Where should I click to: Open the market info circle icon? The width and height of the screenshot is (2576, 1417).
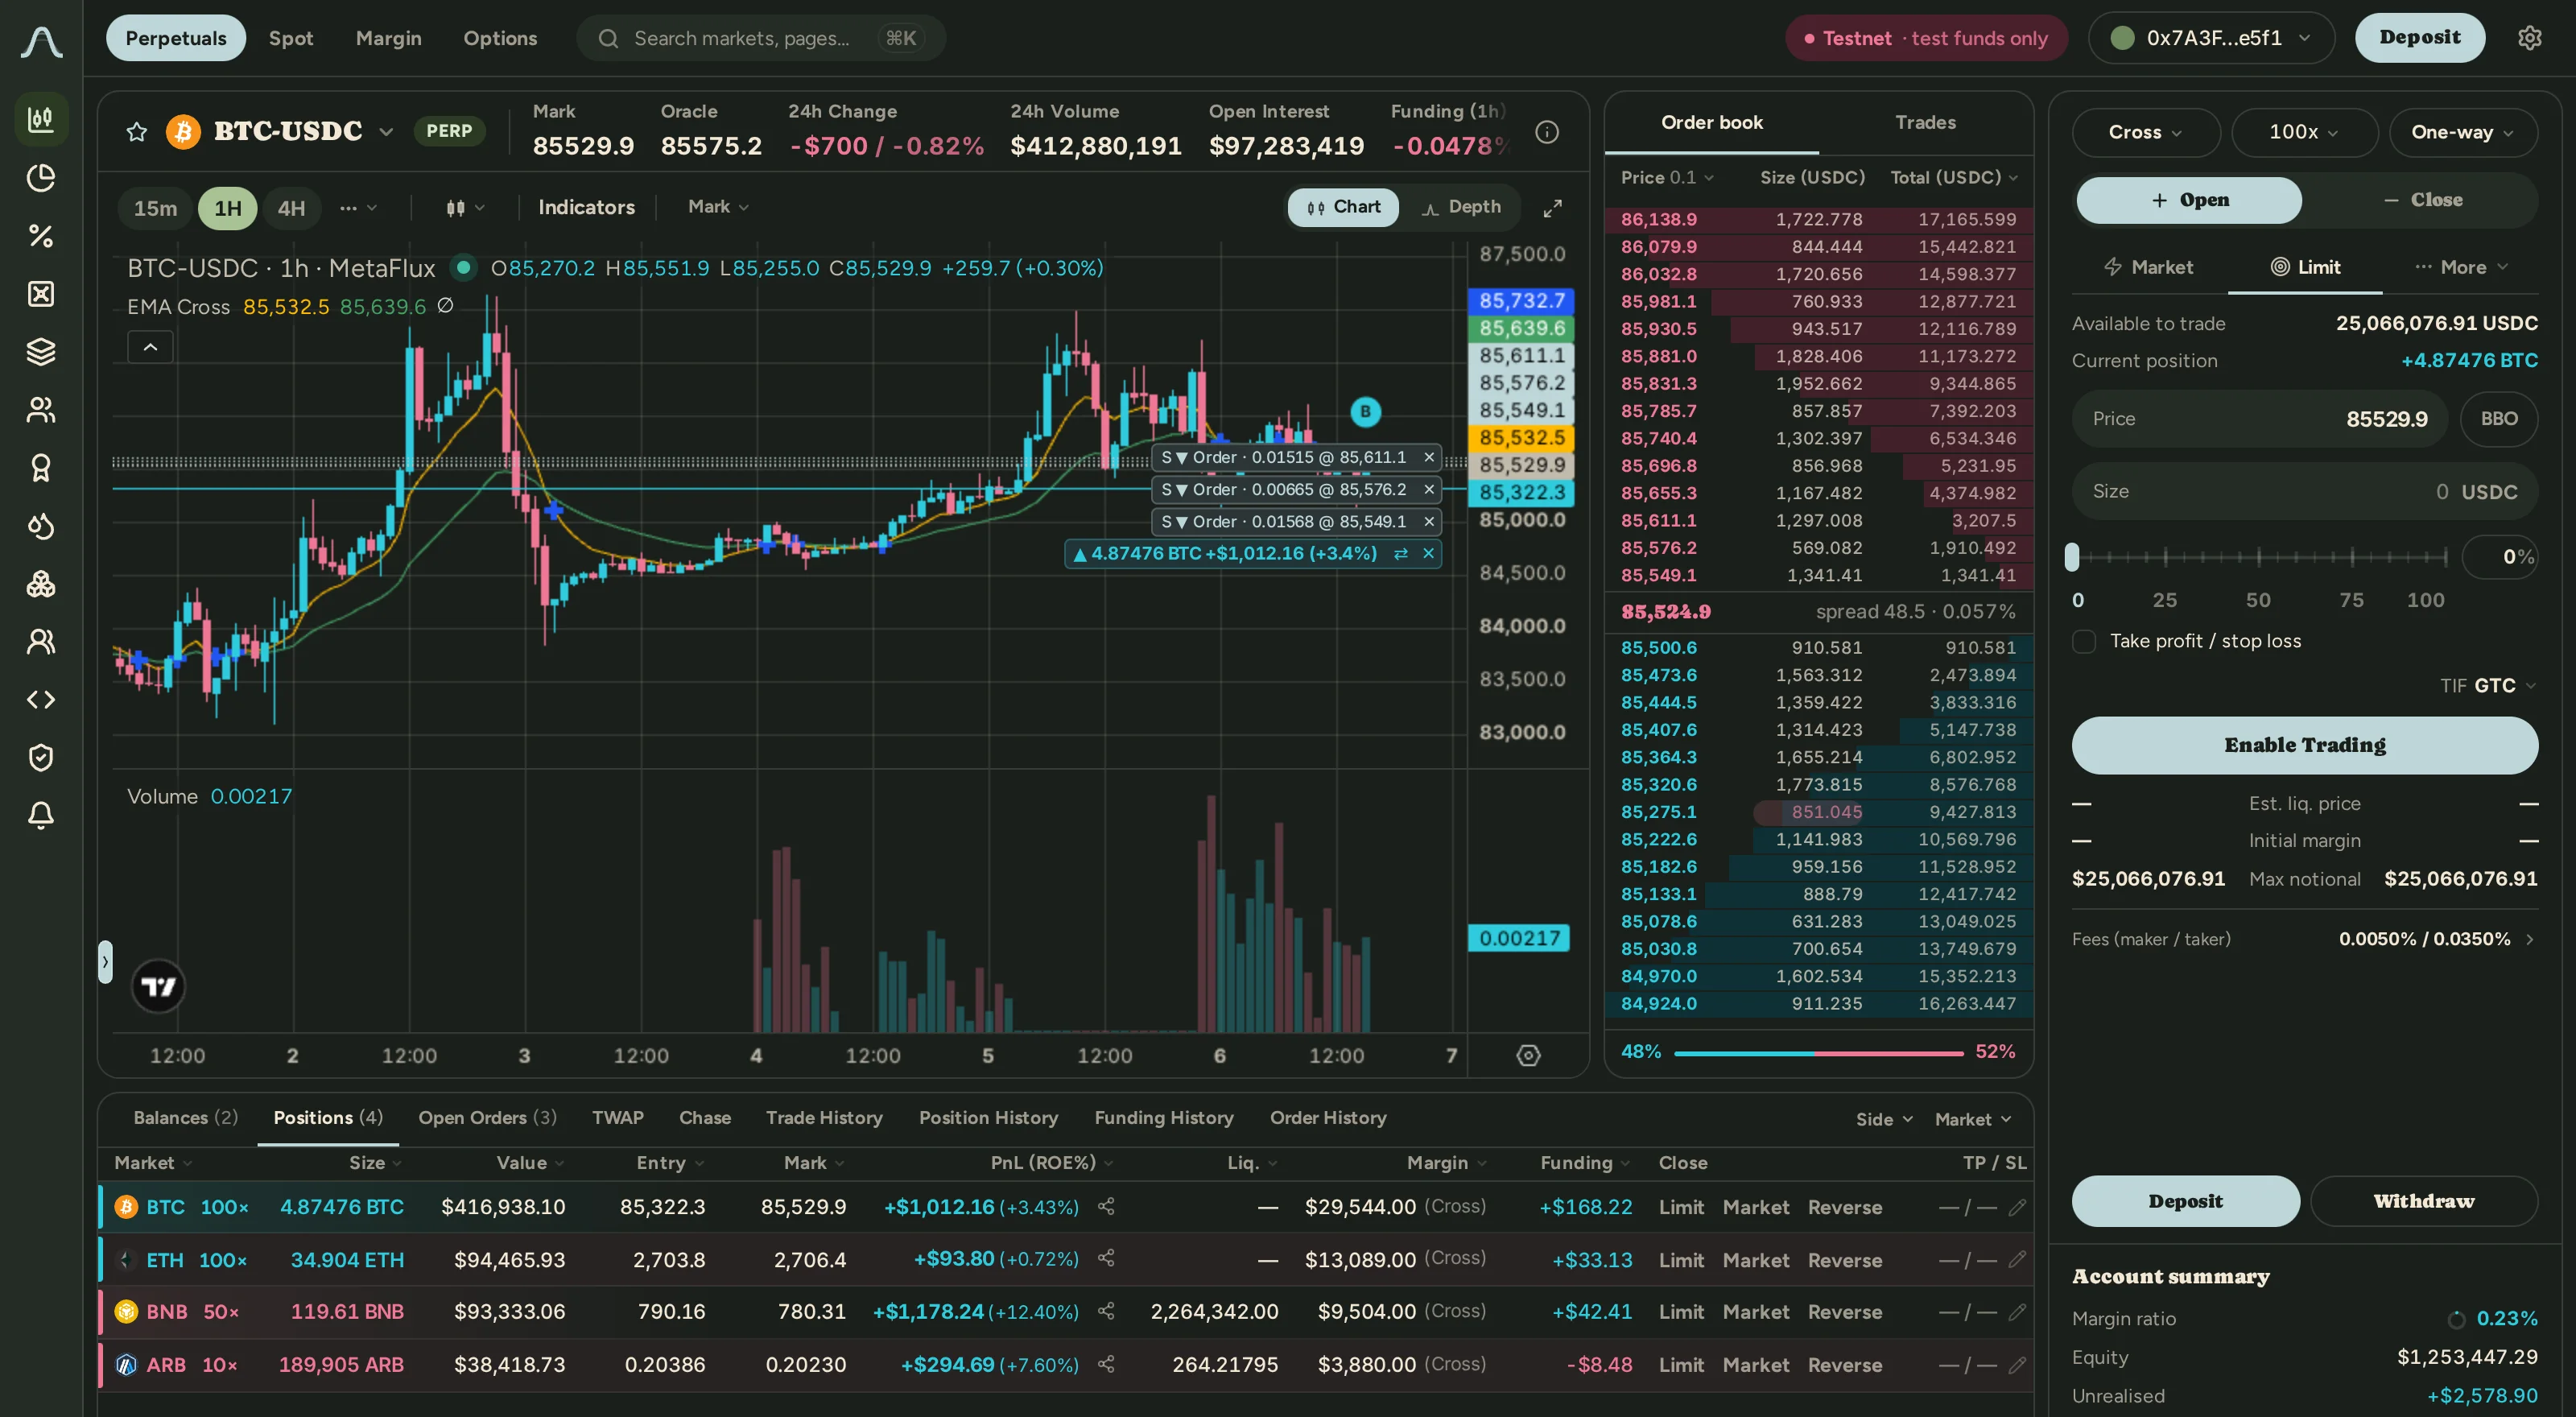point(1547,132)
